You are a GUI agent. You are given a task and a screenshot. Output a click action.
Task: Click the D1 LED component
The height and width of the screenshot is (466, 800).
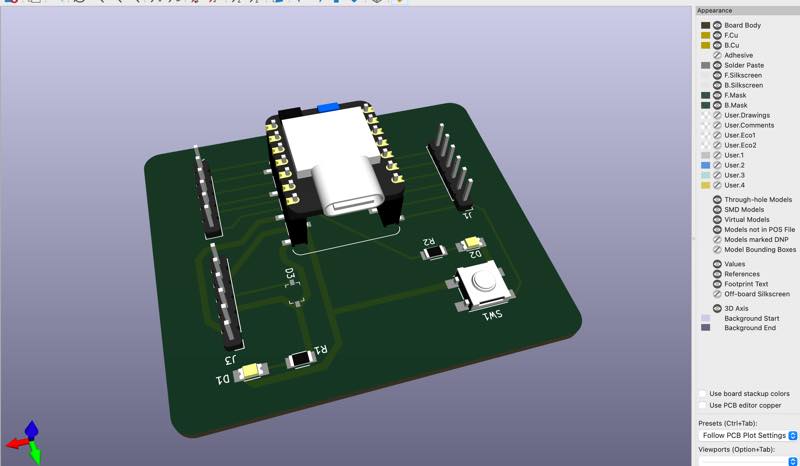click(251, 372)
